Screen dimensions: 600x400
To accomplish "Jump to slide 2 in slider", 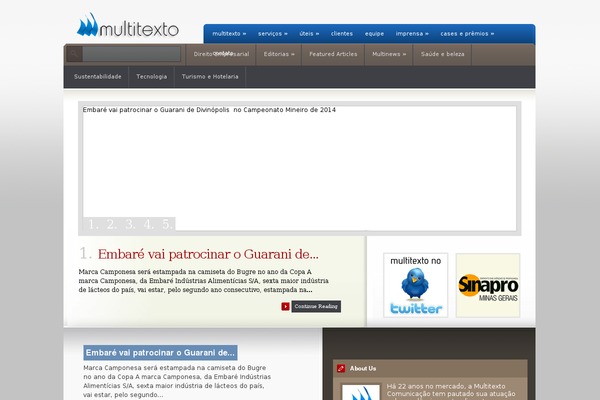I will [112, 224].
